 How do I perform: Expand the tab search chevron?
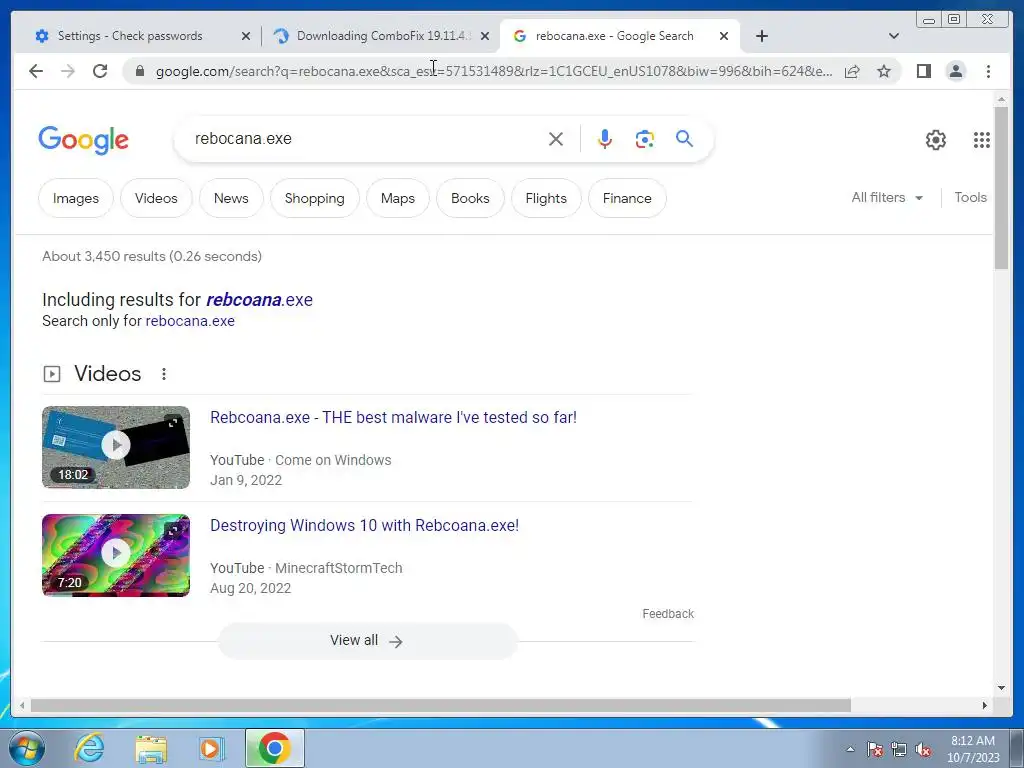click(x=894, y=36)
